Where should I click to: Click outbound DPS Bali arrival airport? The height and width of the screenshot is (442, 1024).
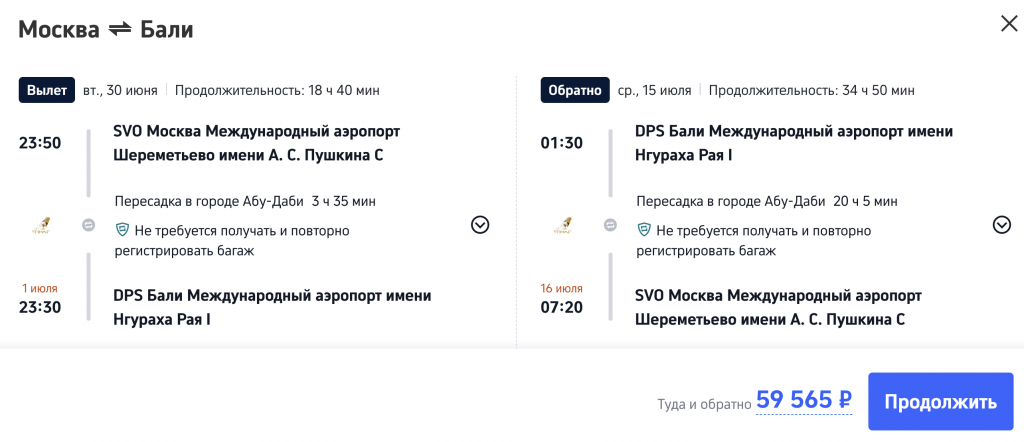click(272, 307)
